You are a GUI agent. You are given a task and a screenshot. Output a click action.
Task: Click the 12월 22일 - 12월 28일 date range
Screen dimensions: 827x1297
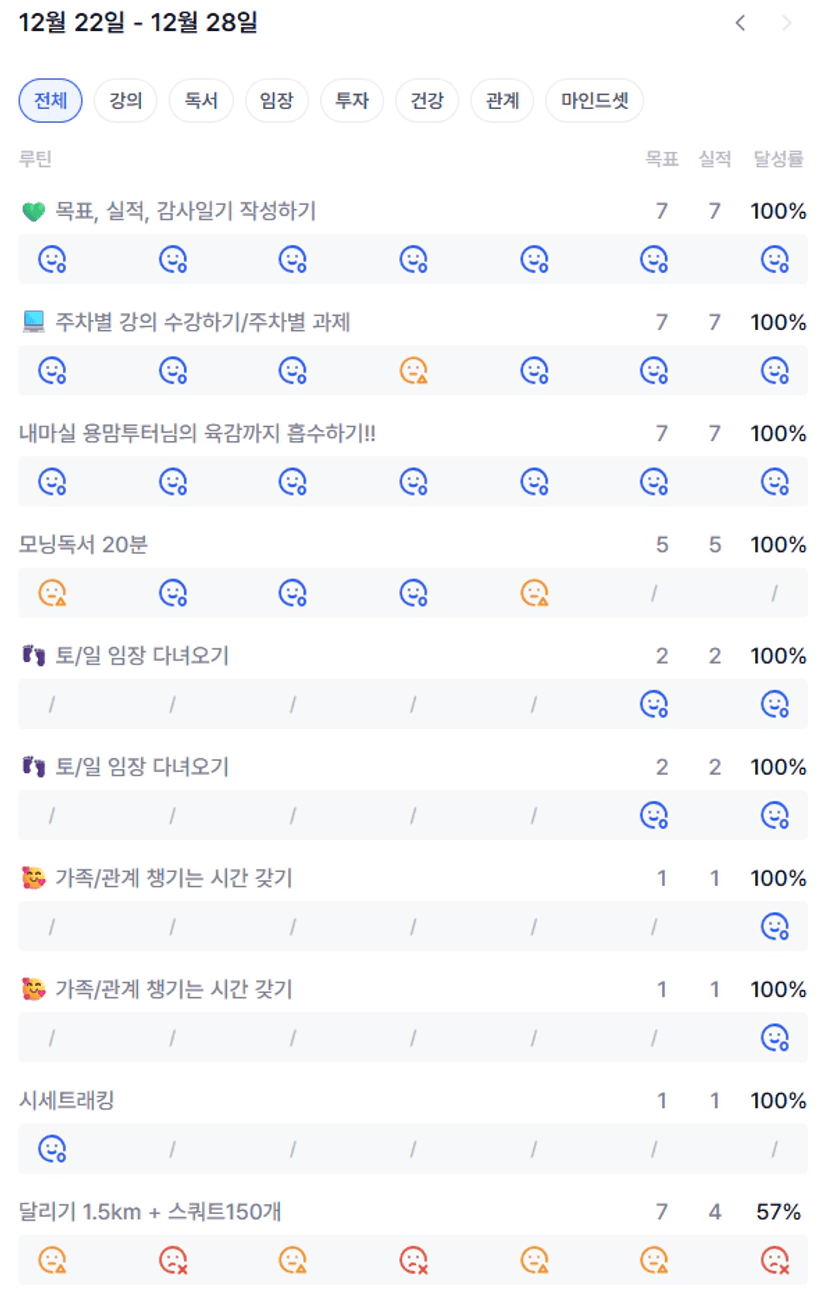pyautogui.click(x=138, y=23)
